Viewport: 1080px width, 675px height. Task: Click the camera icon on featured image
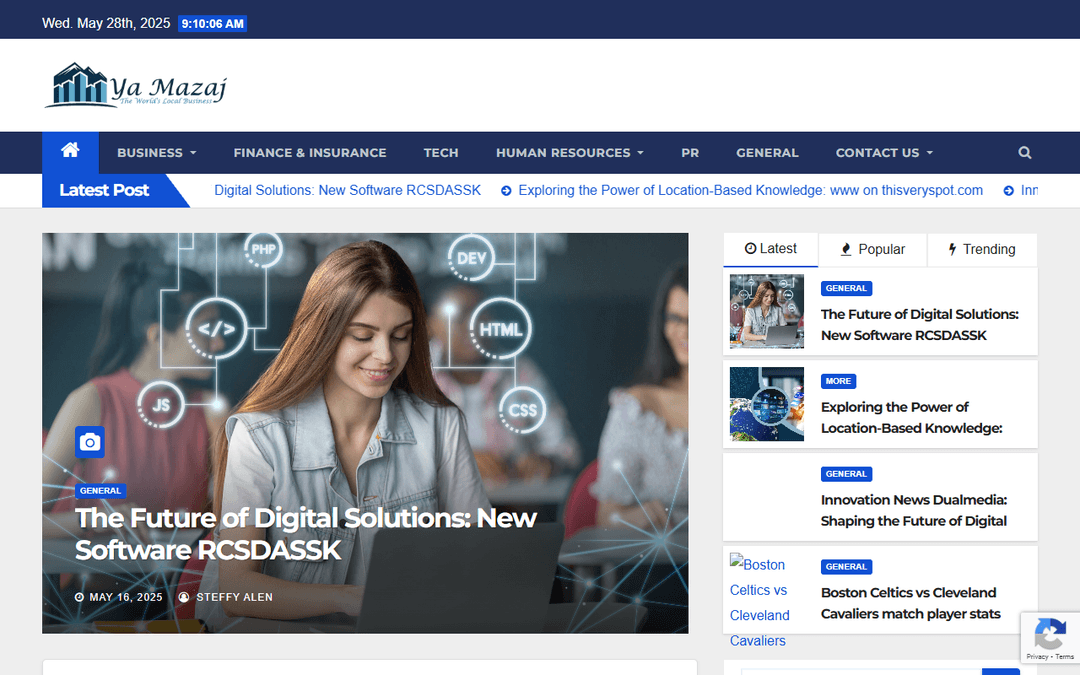pos(90,442)
